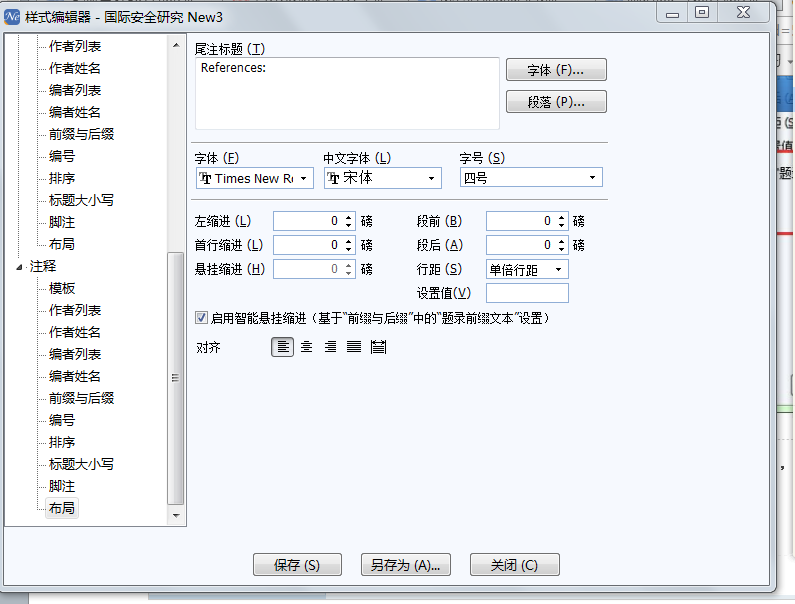795x604 pixels.
Task: Select 作者列表 under 注释 in tree
Action: click(75, 310)
